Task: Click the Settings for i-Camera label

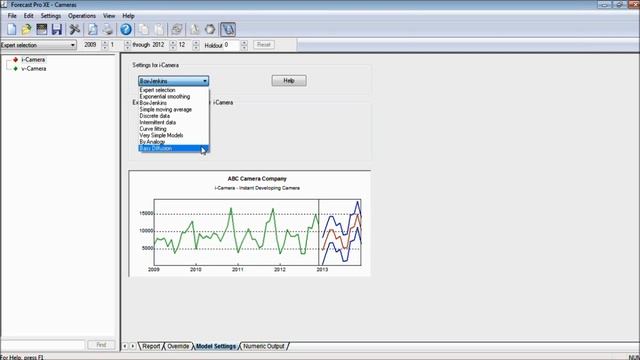Action: click(156, 65)
